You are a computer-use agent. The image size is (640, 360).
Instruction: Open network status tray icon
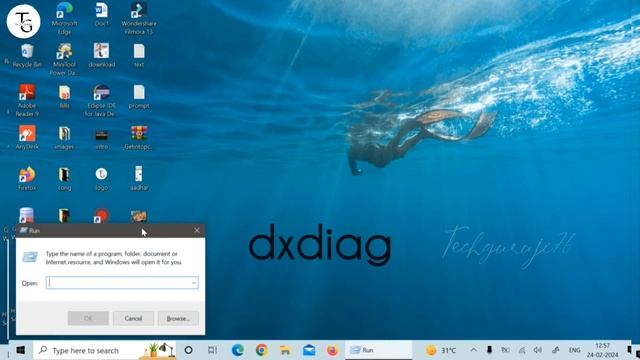[x=522, y=350]
